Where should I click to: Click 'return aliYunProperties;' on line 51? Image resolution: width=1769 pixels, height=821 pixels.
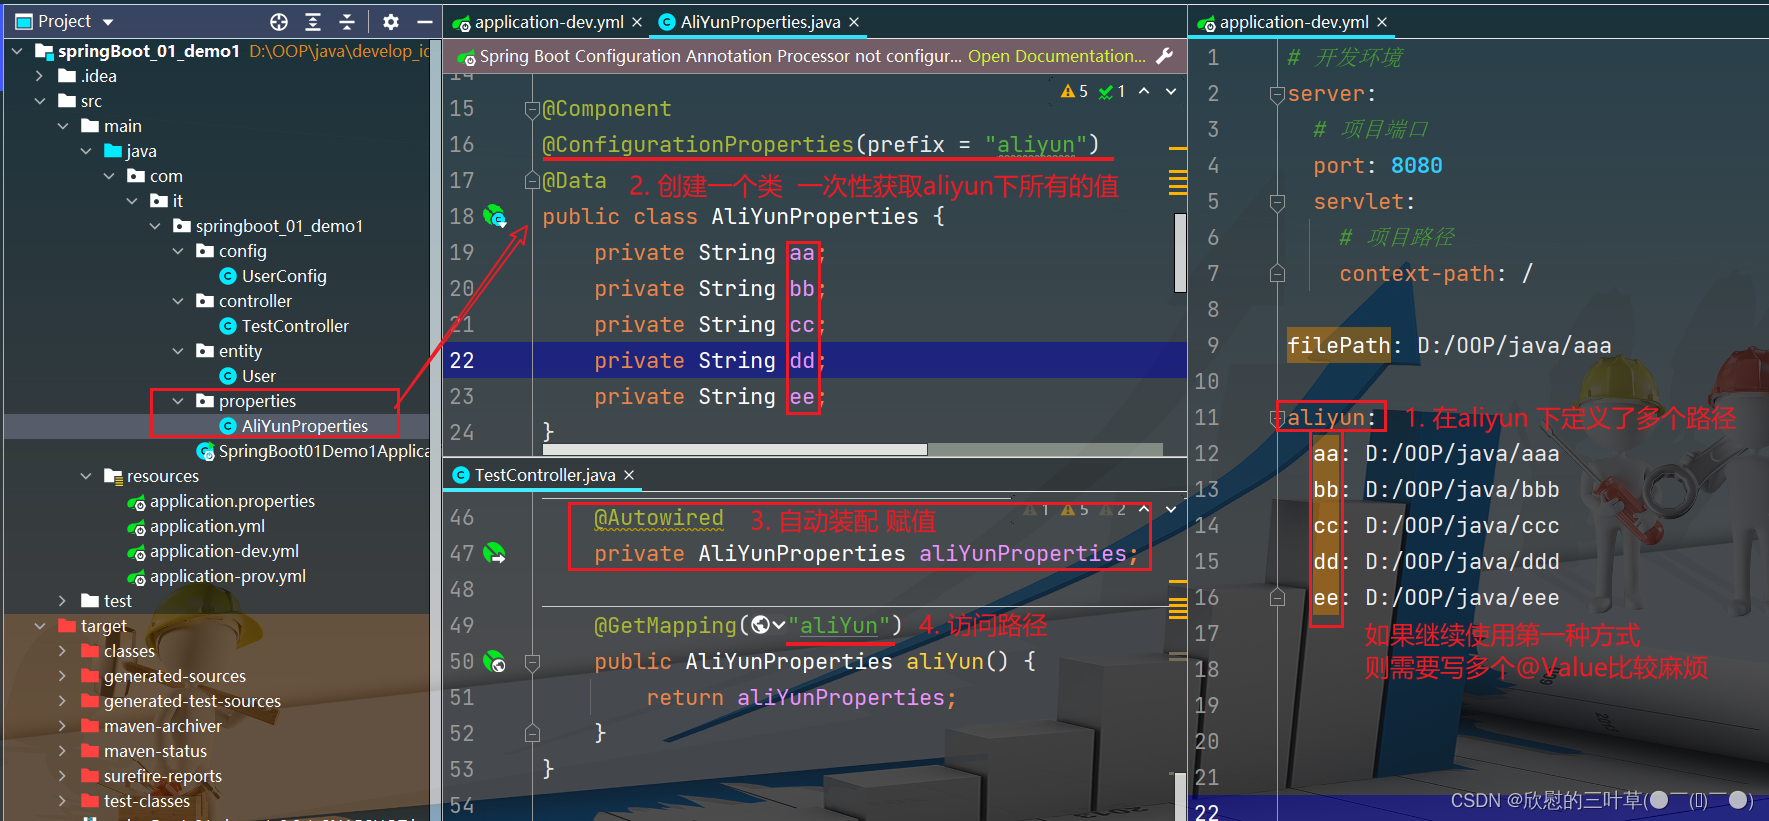click(801, 698)
